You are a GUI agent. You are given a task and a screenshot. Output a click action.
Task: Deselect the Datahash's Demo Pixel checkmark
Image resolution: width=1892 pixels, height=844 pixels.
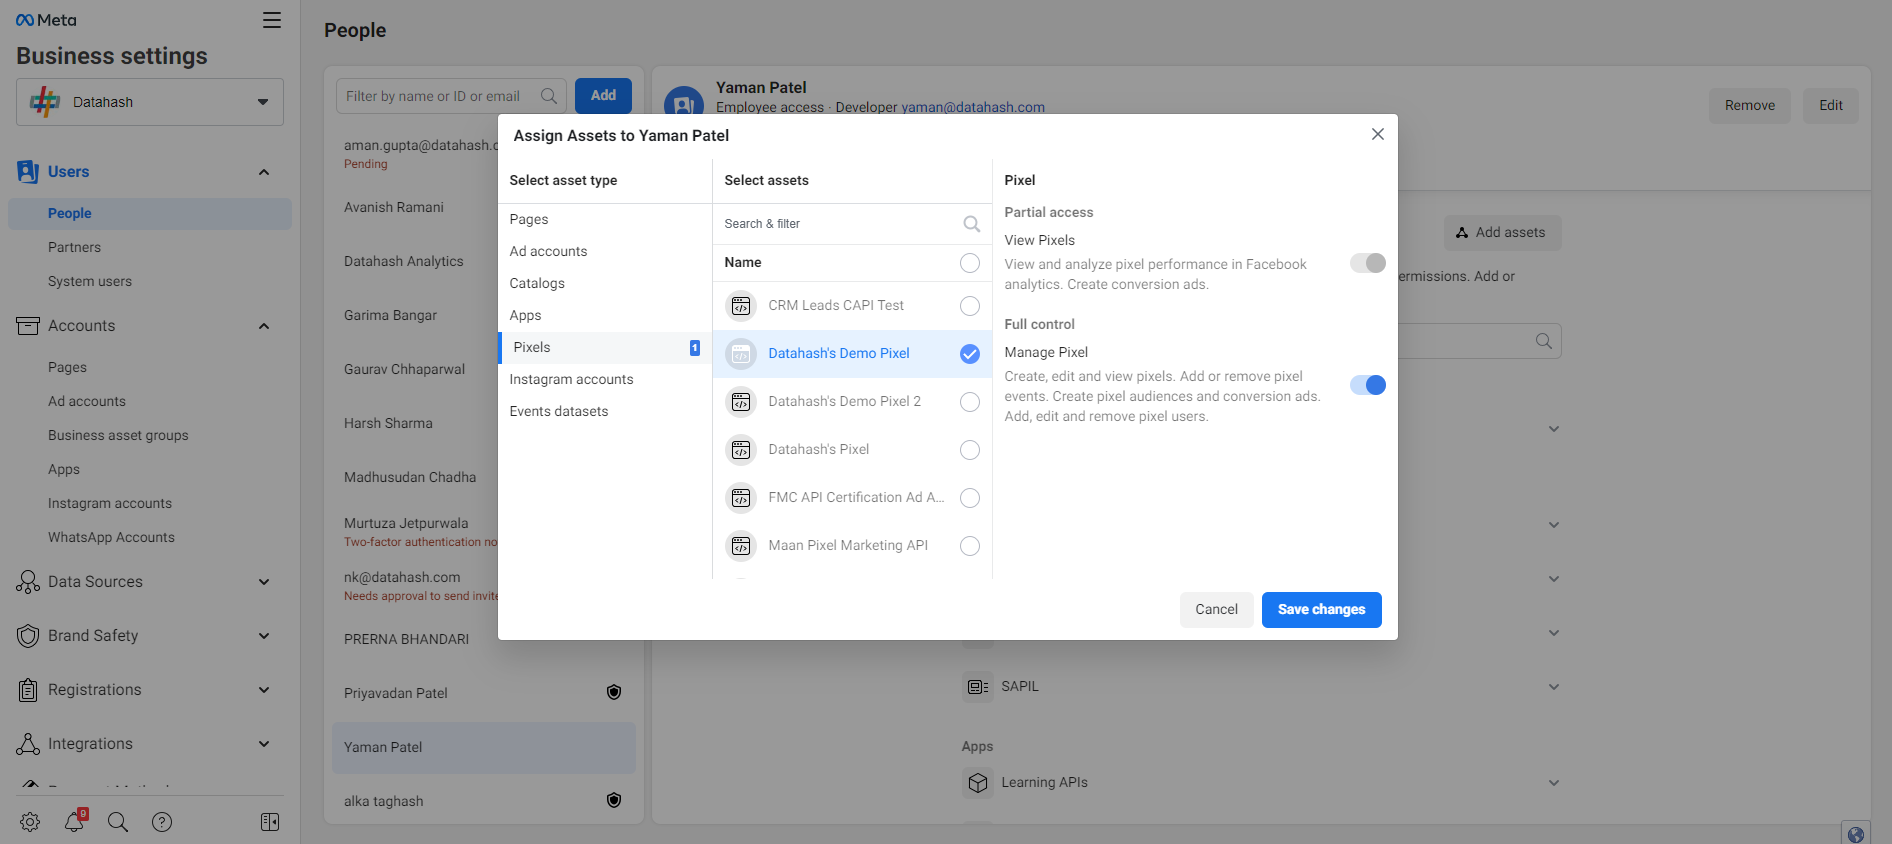click(970, 354)
